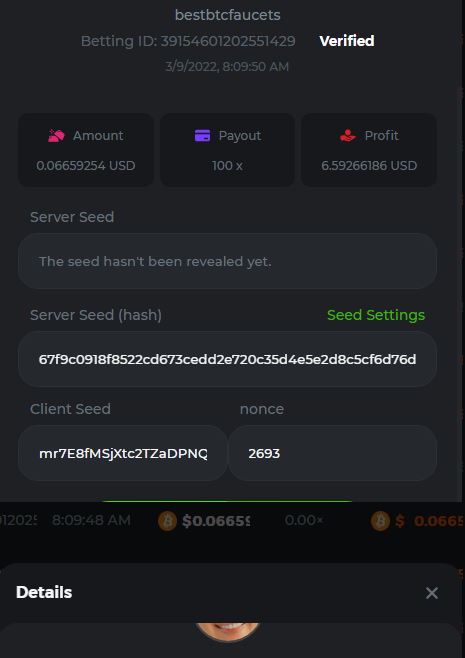Click the Amount card showing 0.06659254 USD
The image size is (465, 658).
pyautogui.click(x=86, y=150)
